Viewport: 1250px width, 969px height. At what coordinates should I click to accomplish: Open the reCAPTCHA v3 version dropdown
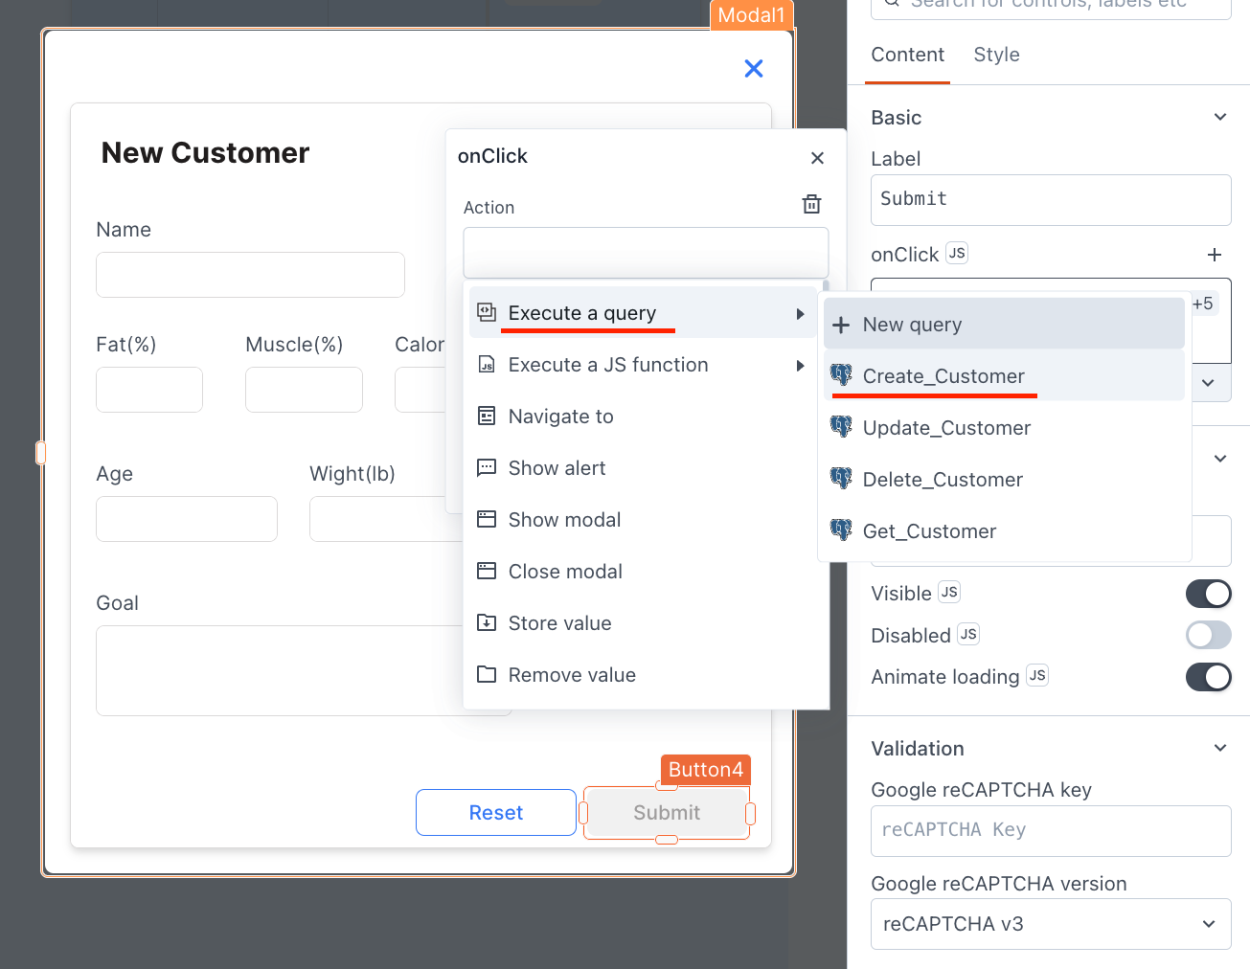pyautogui.click(x=1050, y=924)
